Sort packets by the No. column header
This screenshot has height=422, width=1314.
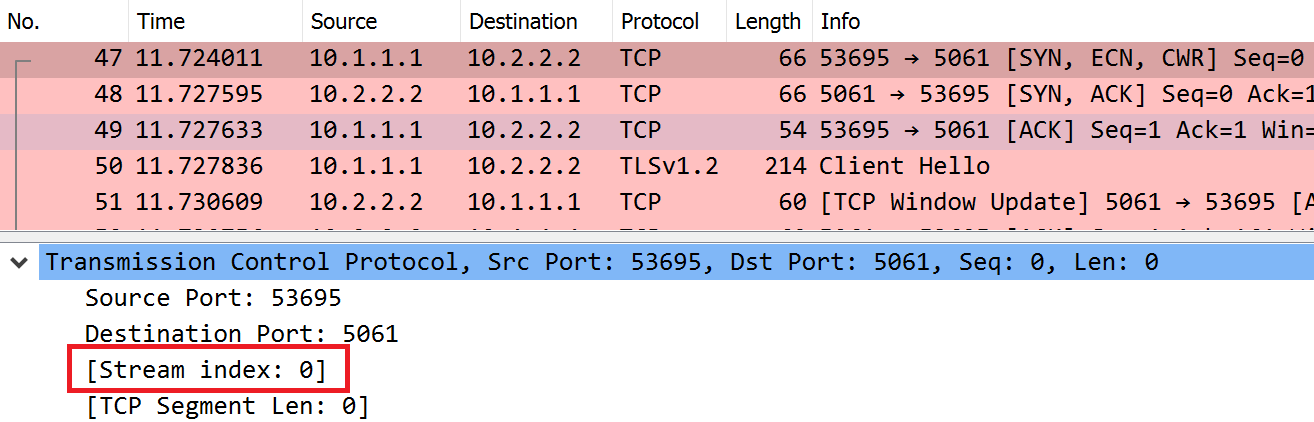coord(64,21)
